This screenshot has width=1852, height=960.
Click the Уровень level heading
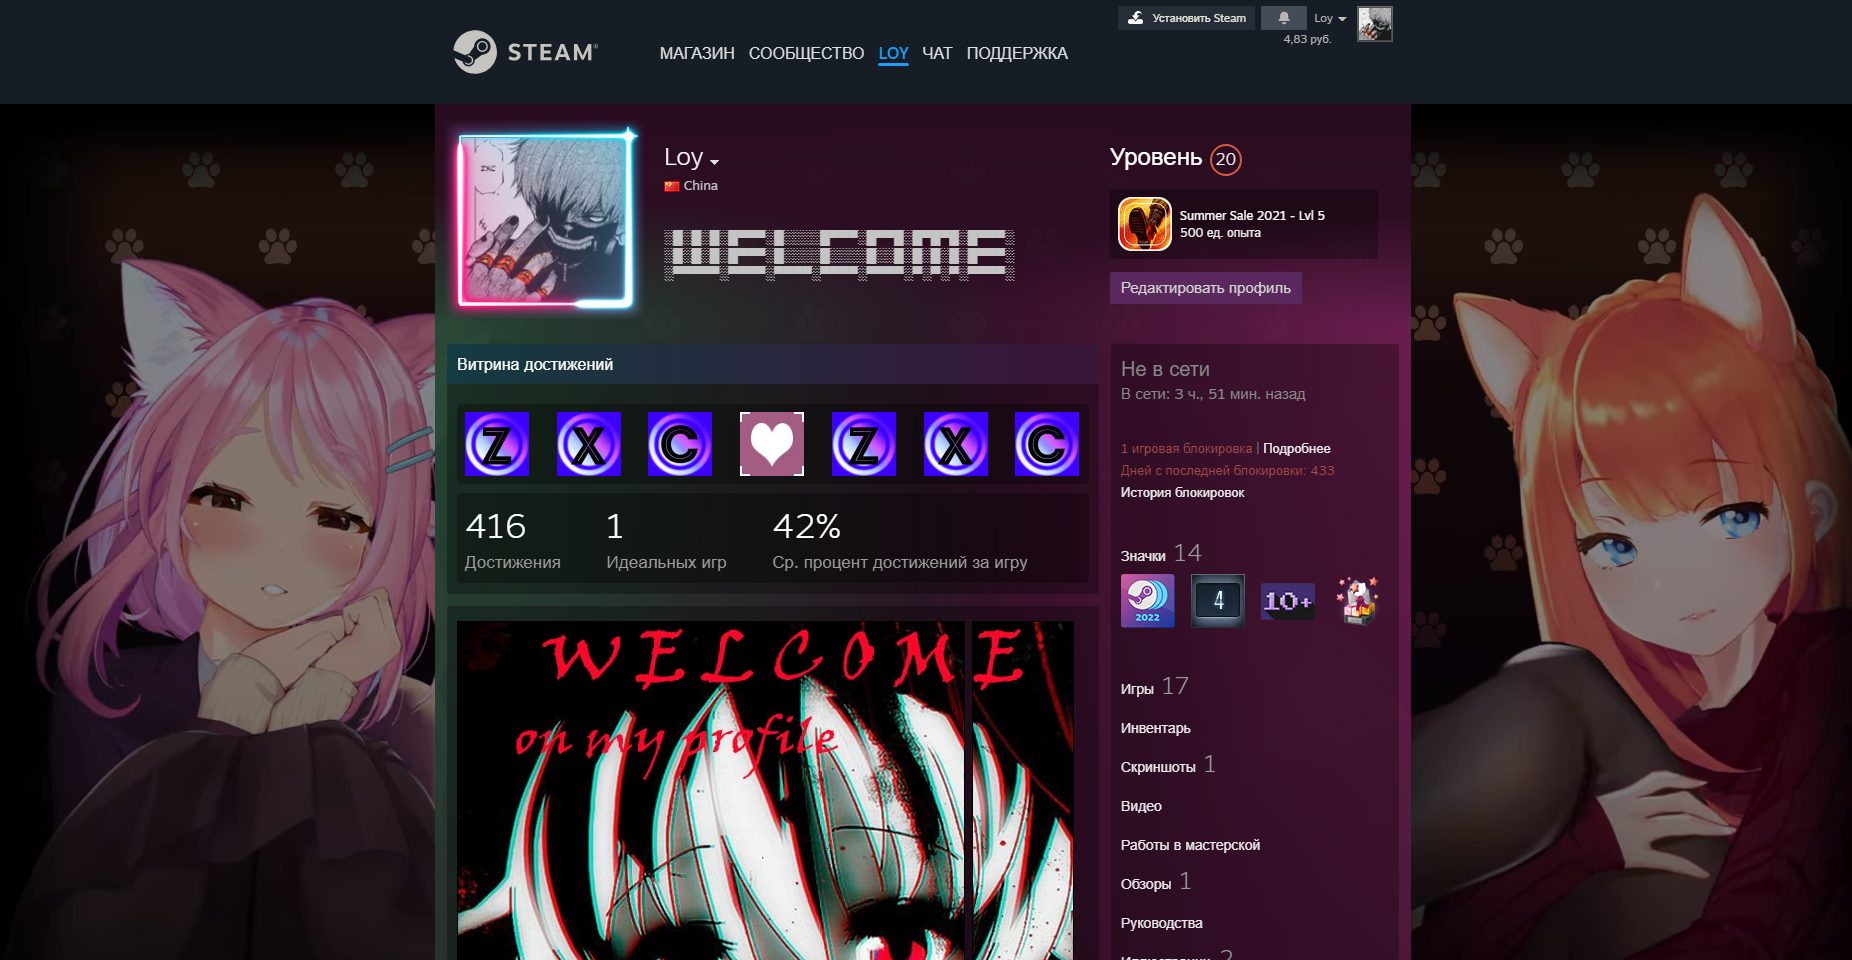pos(1156,157)
